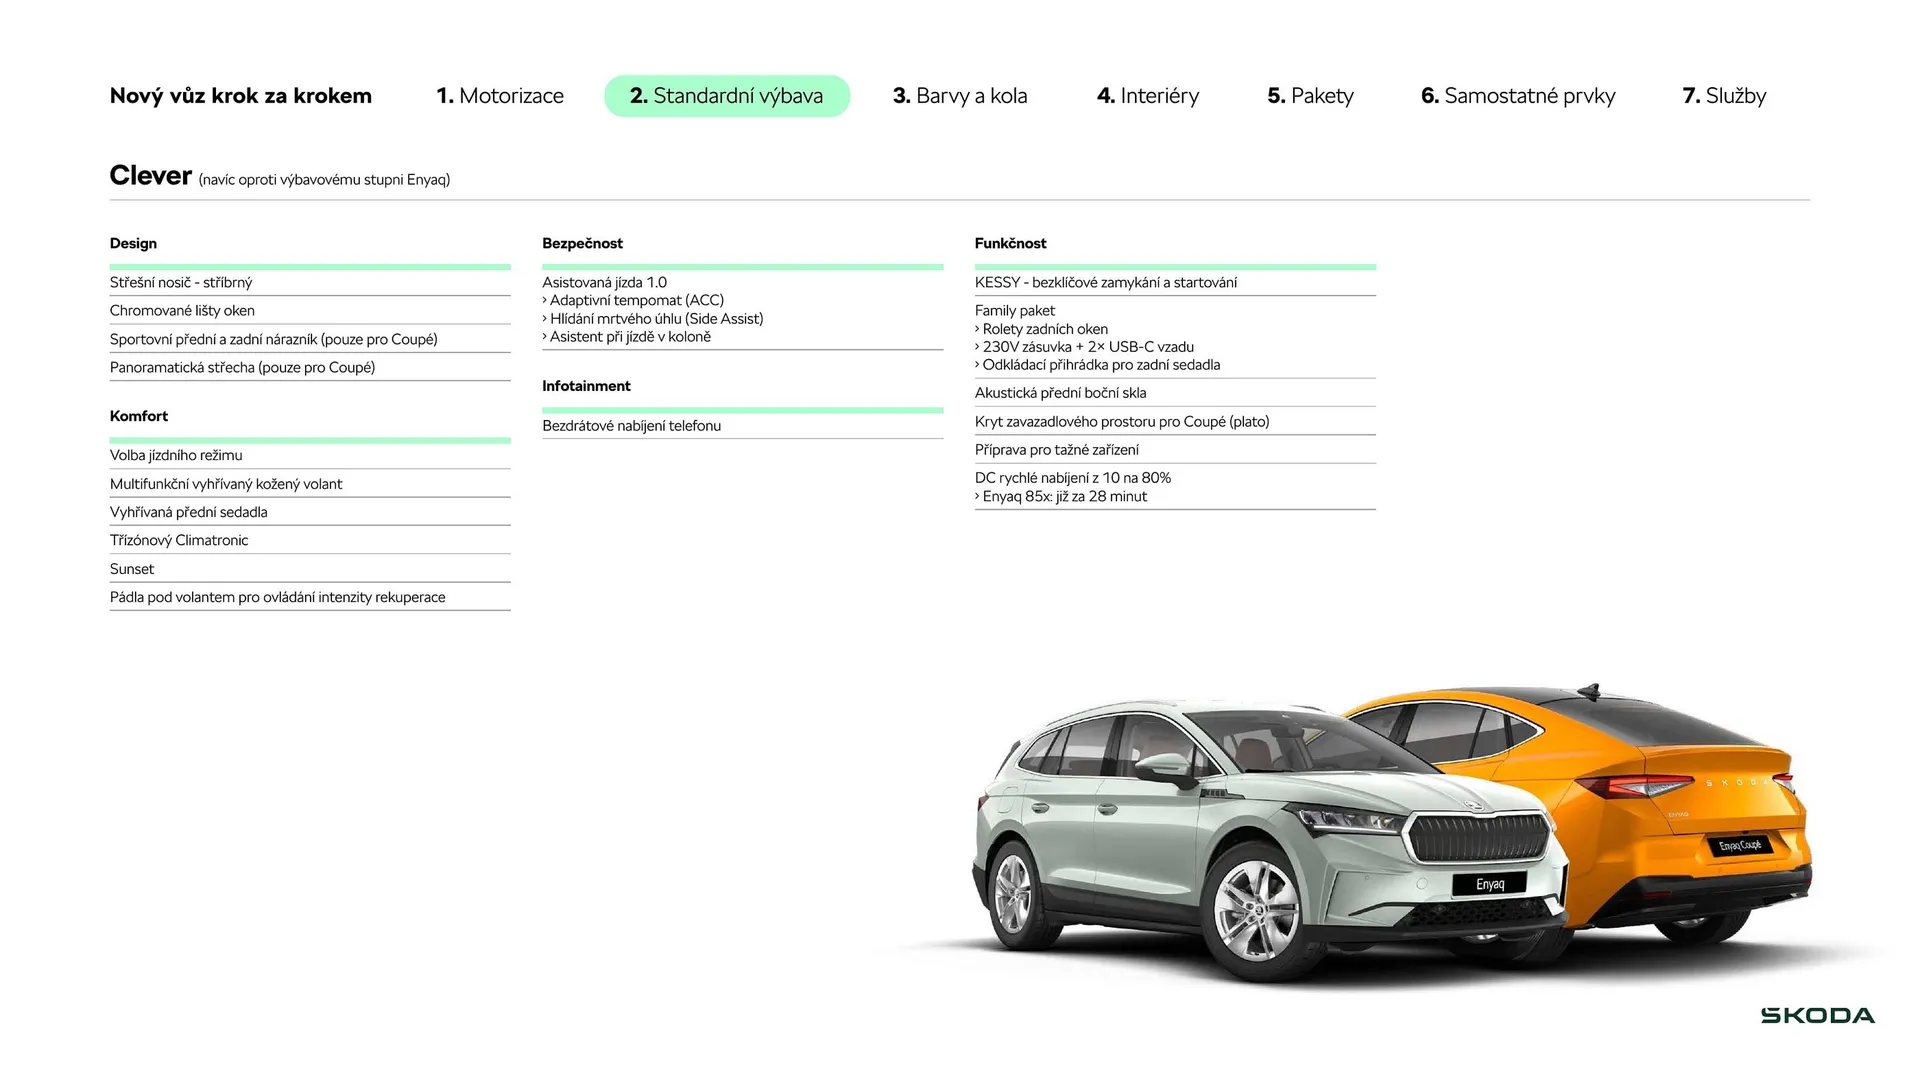Go to 3. Barvy a kola
The height and width of the screenshot is (1080, 1920).
pyautogui.click(x=960, y=96)
